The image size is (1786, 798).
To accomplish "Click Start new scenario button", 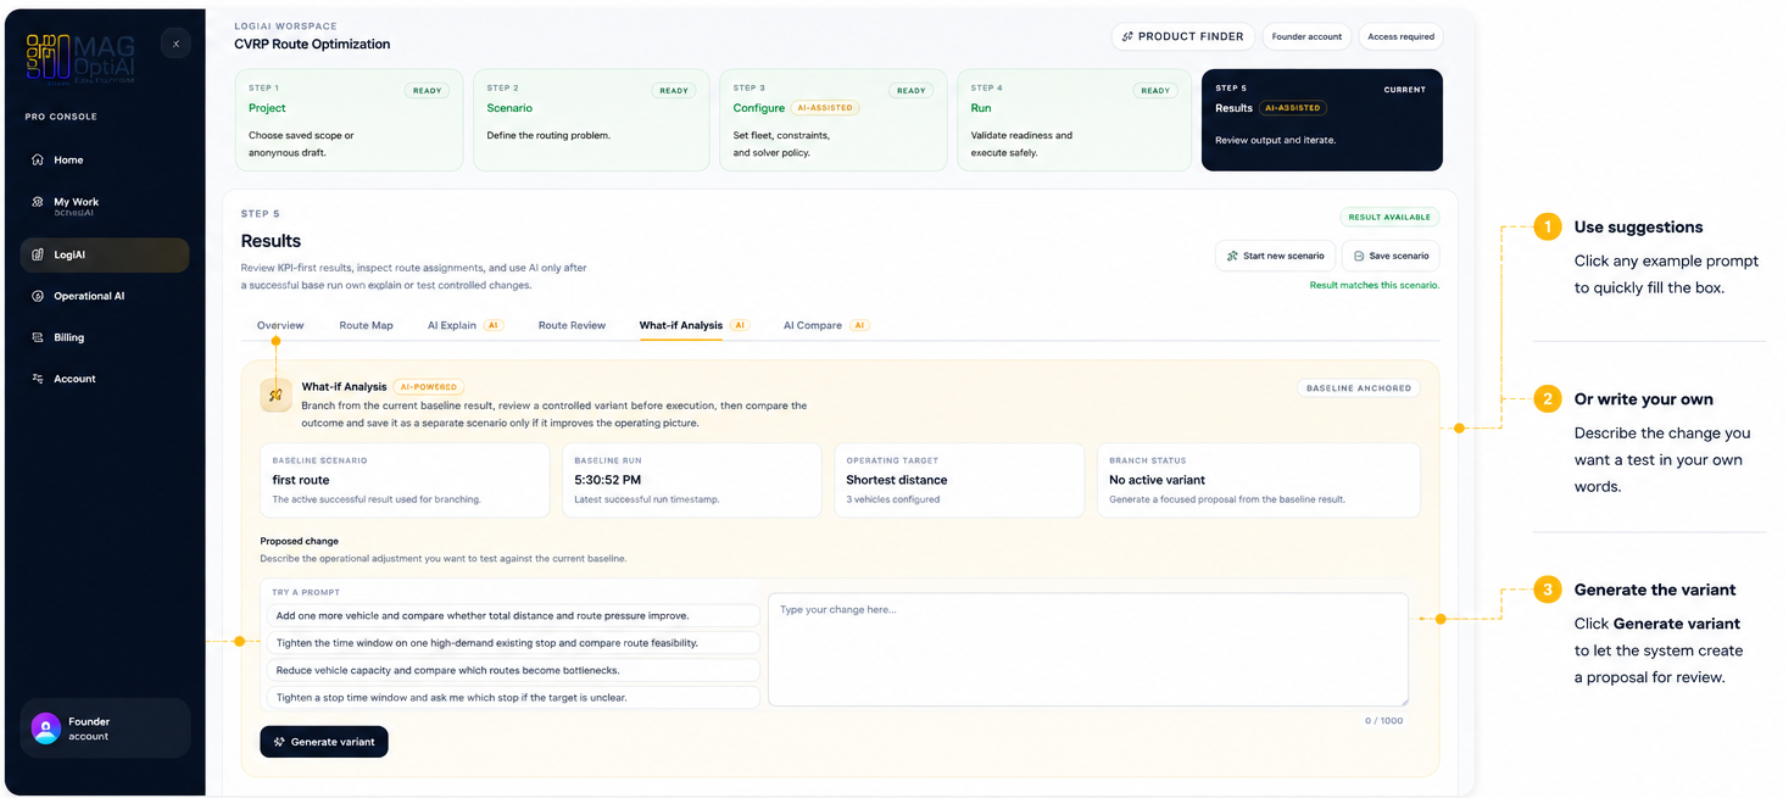I will (x=1275, y=256).
